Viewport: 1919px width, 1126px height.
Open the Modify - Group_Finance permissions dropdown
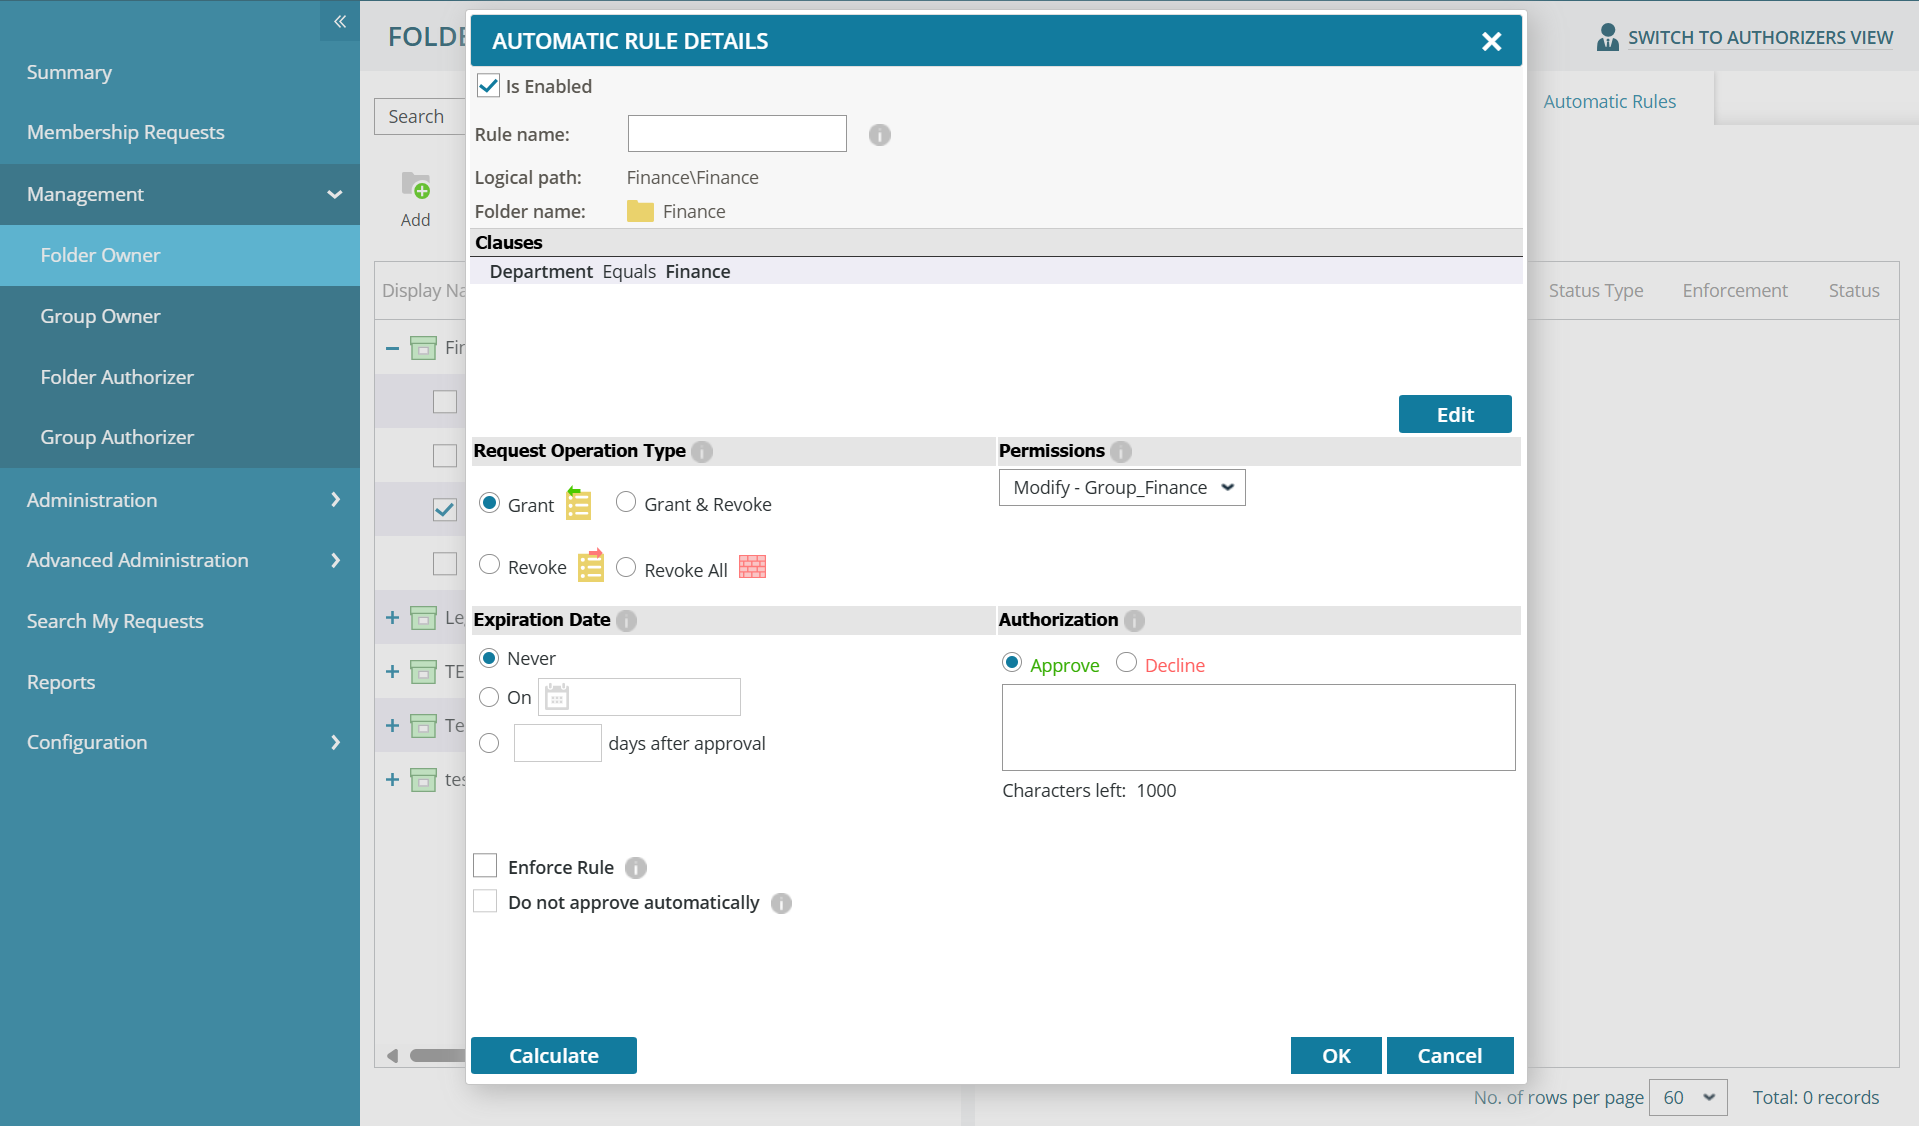click(x=1121, y=487)
